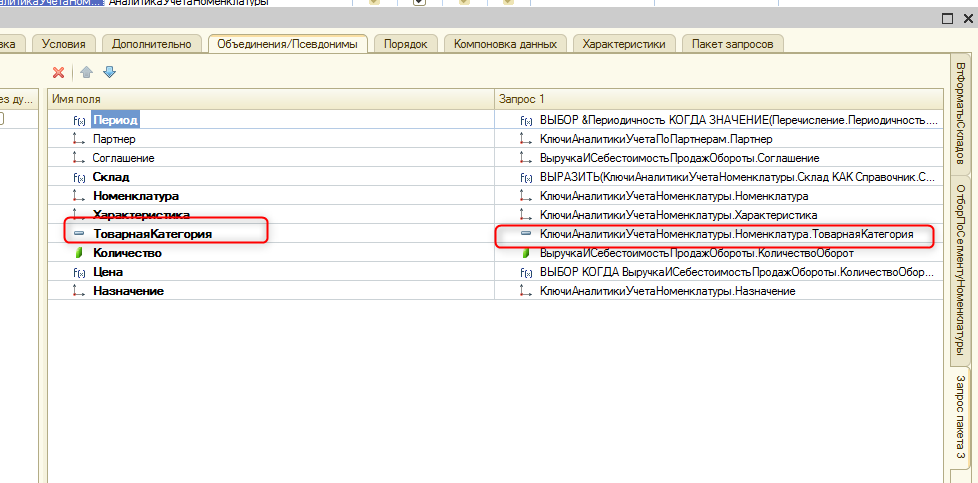Open the Компоновка данных tab
This screenshot has height=483, width=978.
(x=505, y=44)
